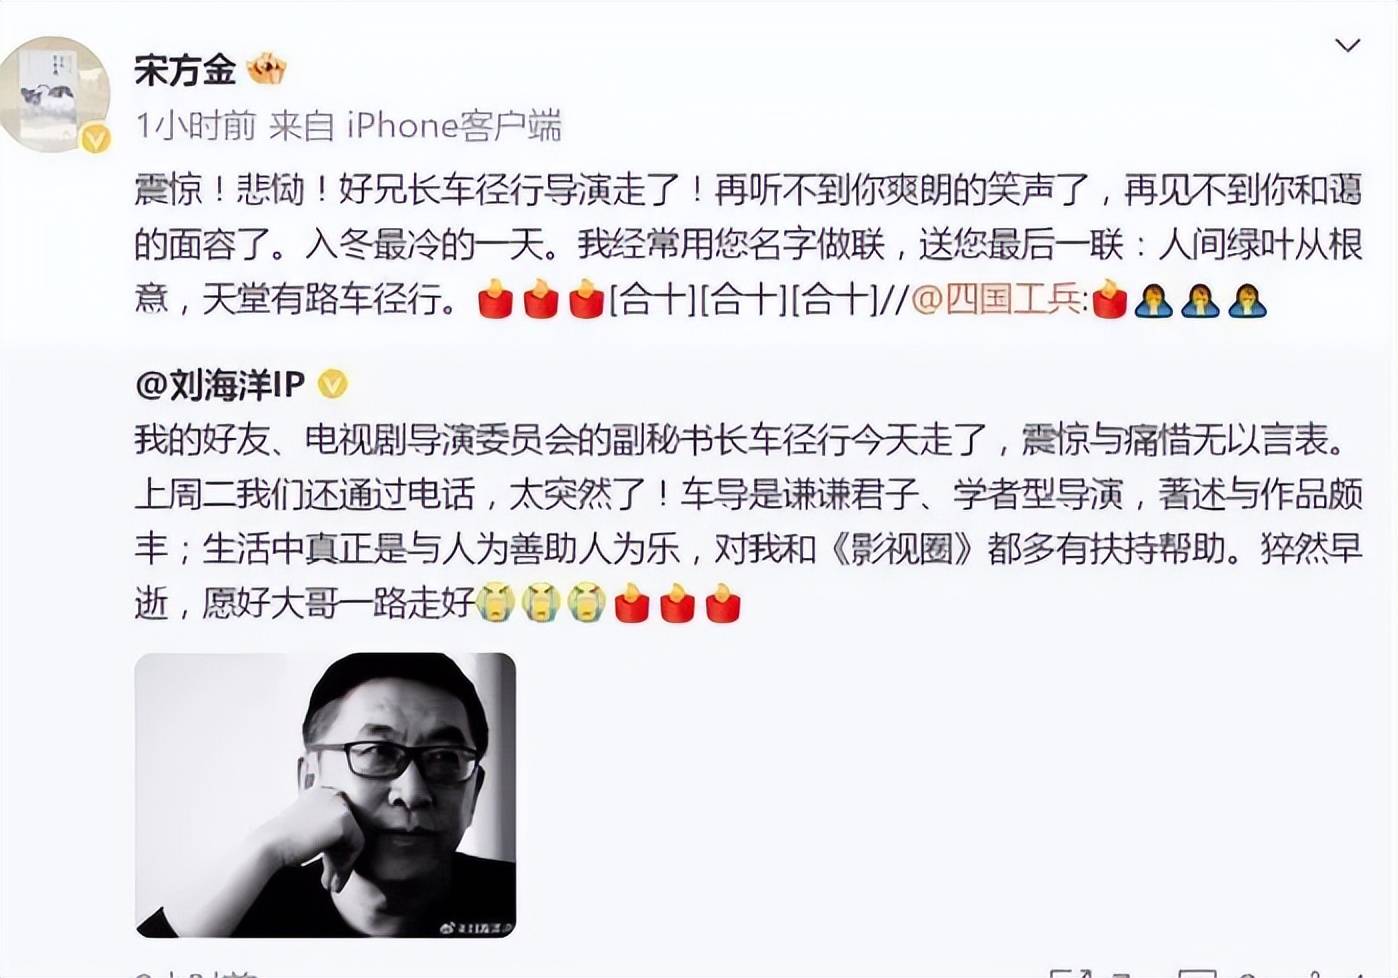Open the @四国工兵 mention link
The width and height of the screenshot is (1398, 978).
(996, 298)
